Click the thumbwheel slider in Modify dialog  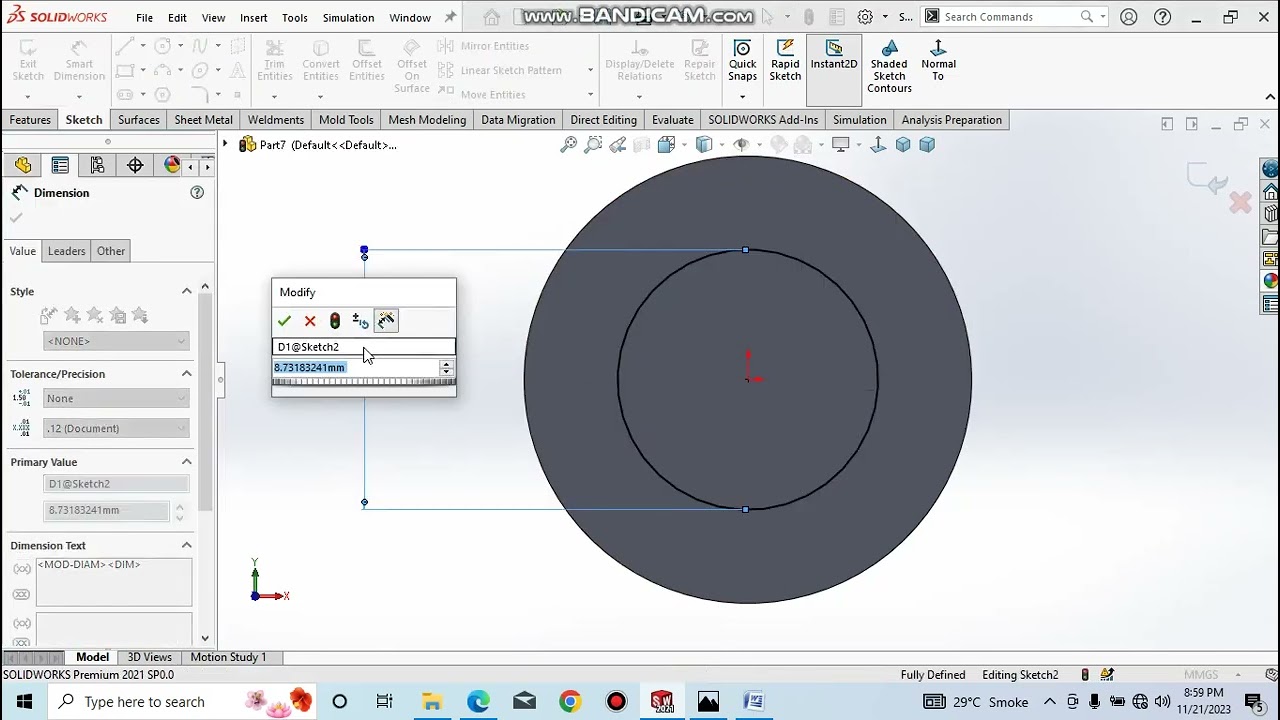tap(364, 382)
